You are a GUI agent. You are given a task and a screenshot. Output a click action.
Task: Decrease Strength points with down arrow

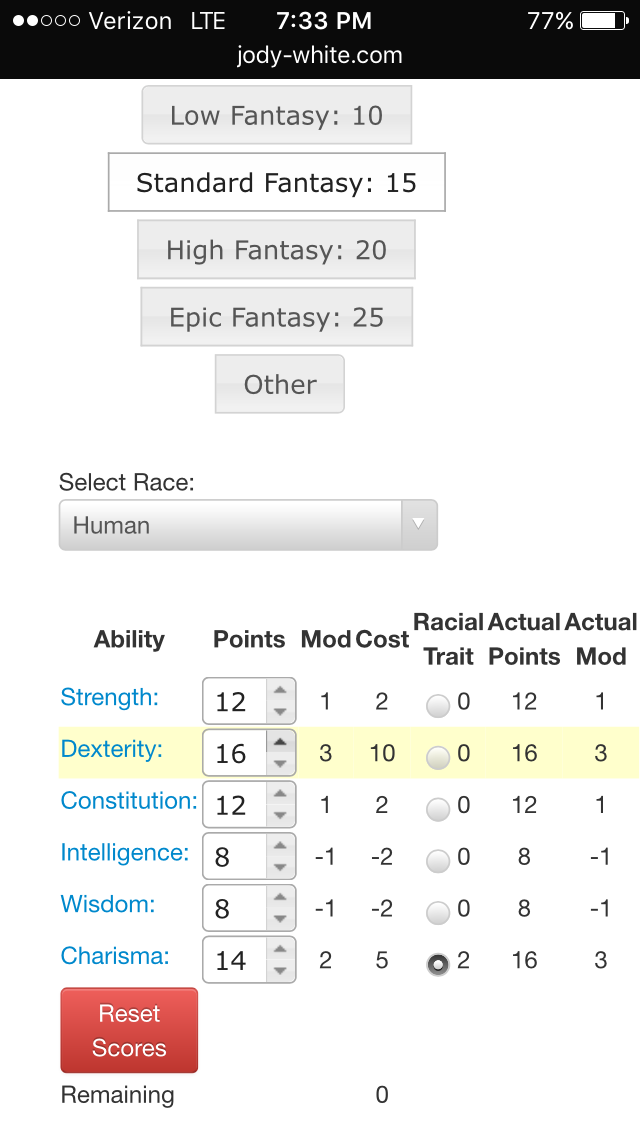click(x=280, y=712)
